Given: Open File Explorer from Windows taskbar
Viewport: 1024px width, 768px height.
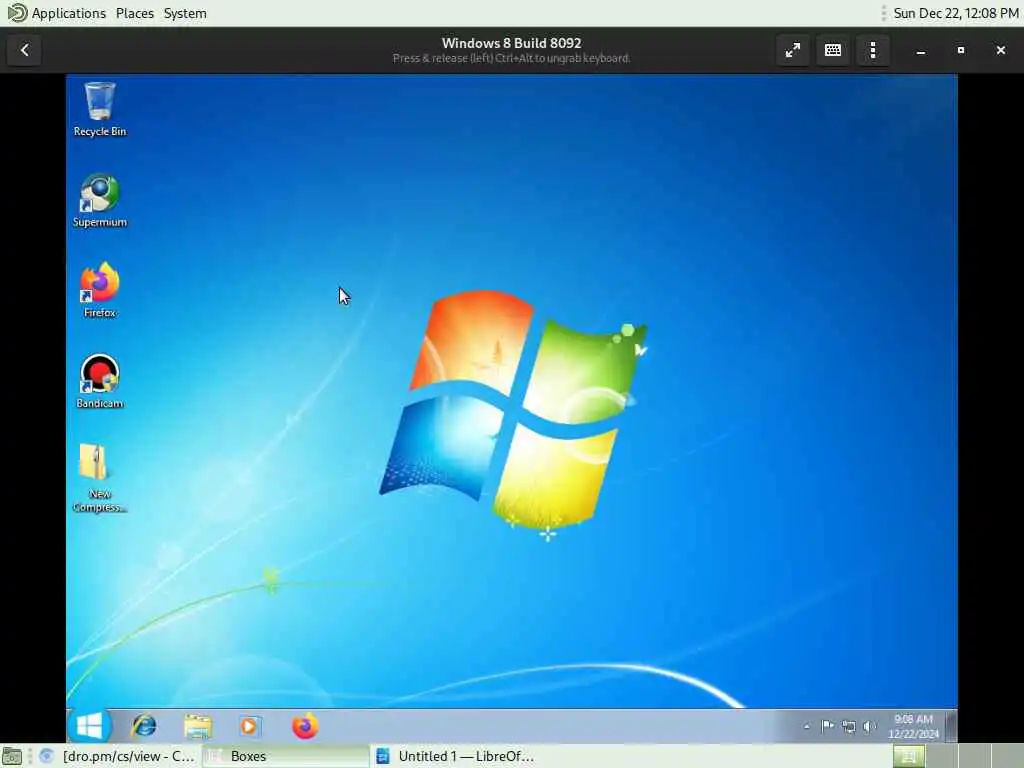Looking at the screenshot, I should pos(197,726).
